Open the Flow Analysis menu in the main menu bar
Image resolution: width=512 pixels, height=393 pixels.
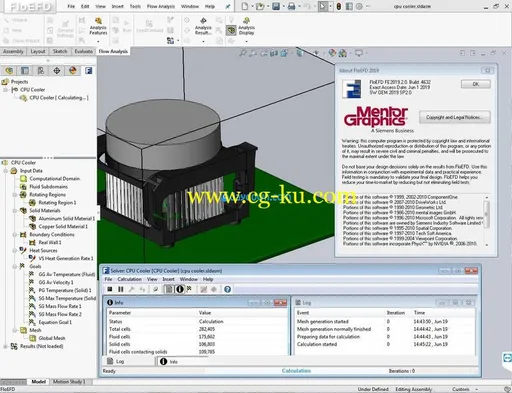pos(161,6)
